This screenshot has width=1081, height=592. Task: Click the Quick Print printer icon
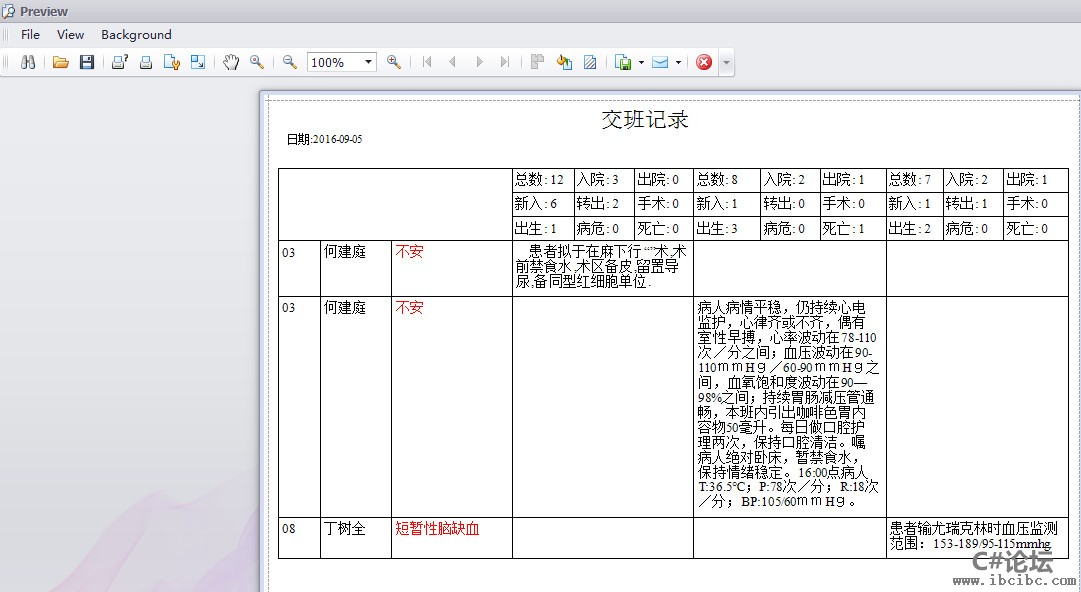pos(146,63)
